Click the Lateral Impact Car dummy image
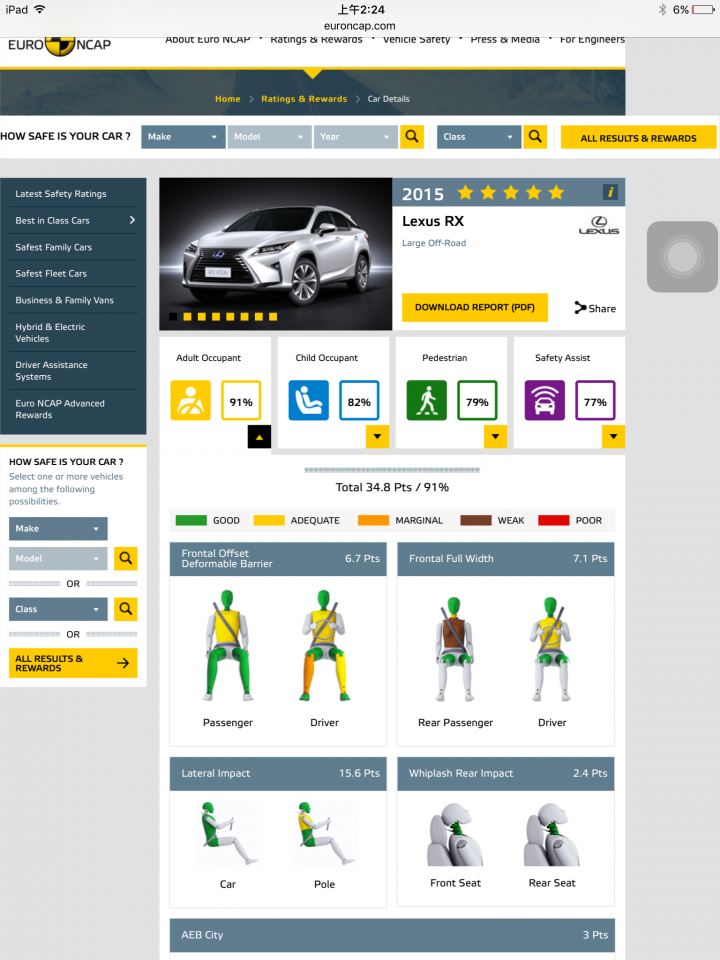This screenshot has height=960, width=720. coord(228,833)
